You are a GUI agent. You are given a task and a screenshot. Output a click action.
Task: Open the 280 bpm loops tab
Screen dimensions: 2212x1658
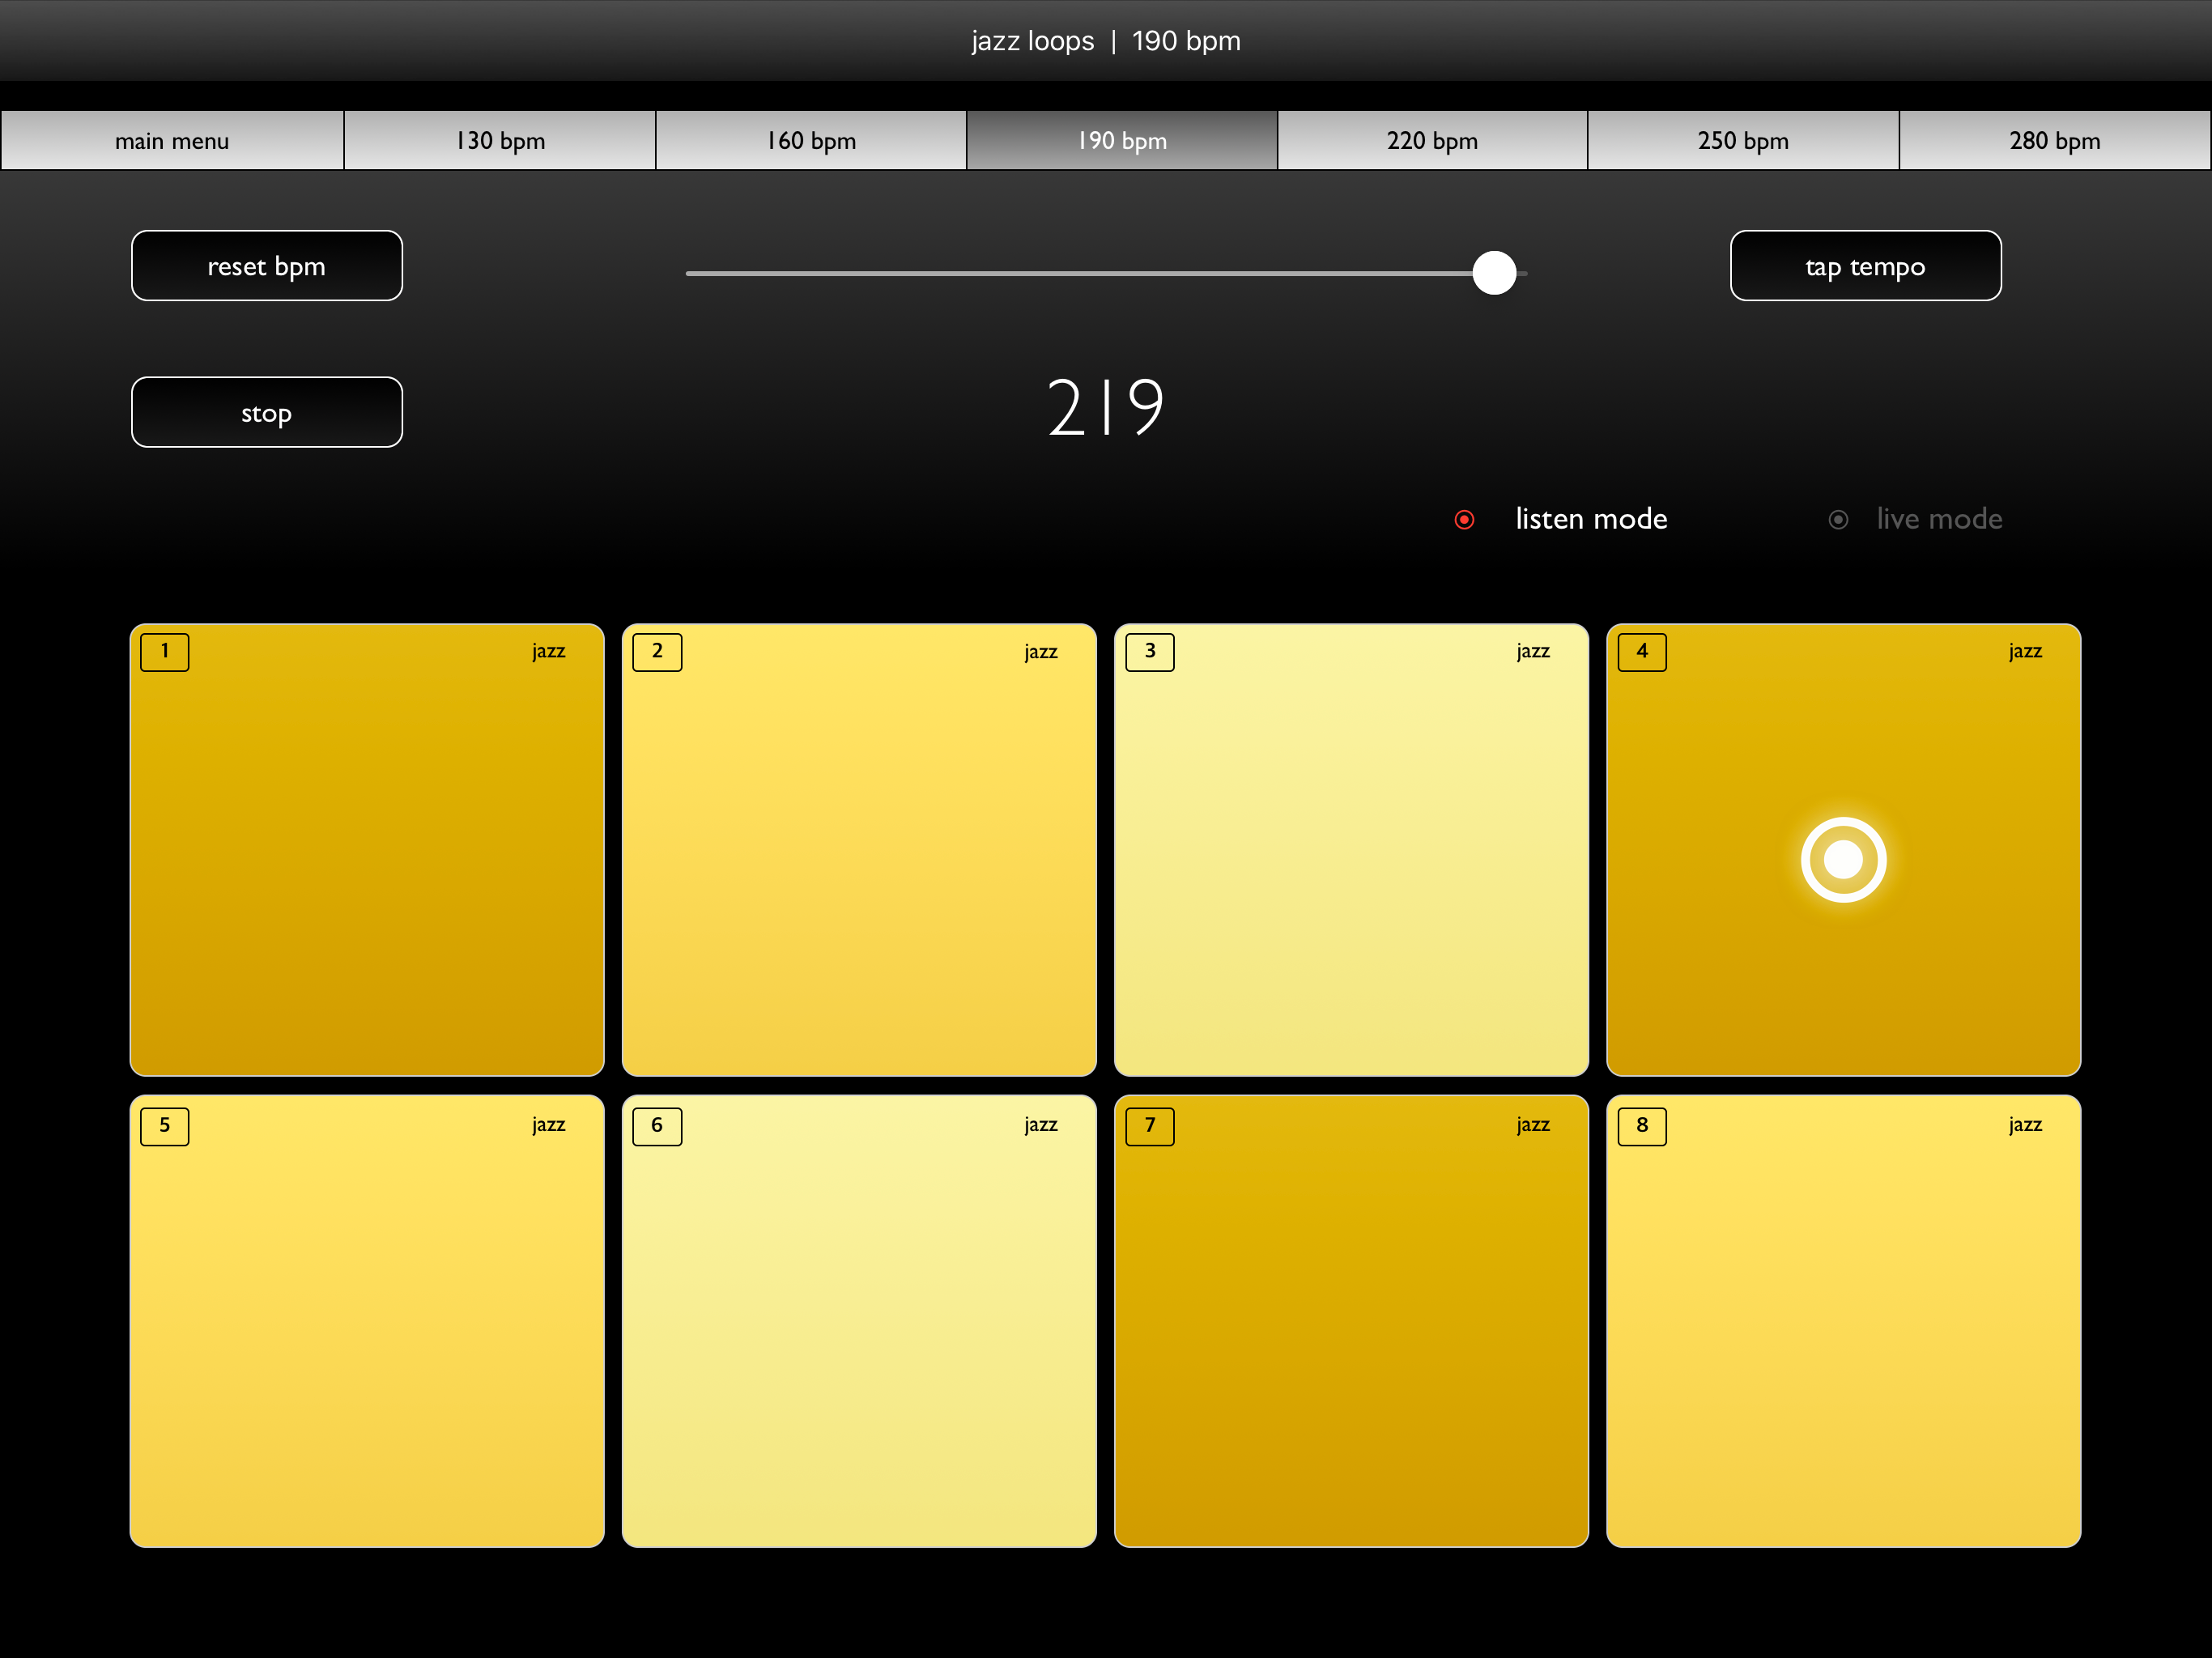(x=2054, y=141)
